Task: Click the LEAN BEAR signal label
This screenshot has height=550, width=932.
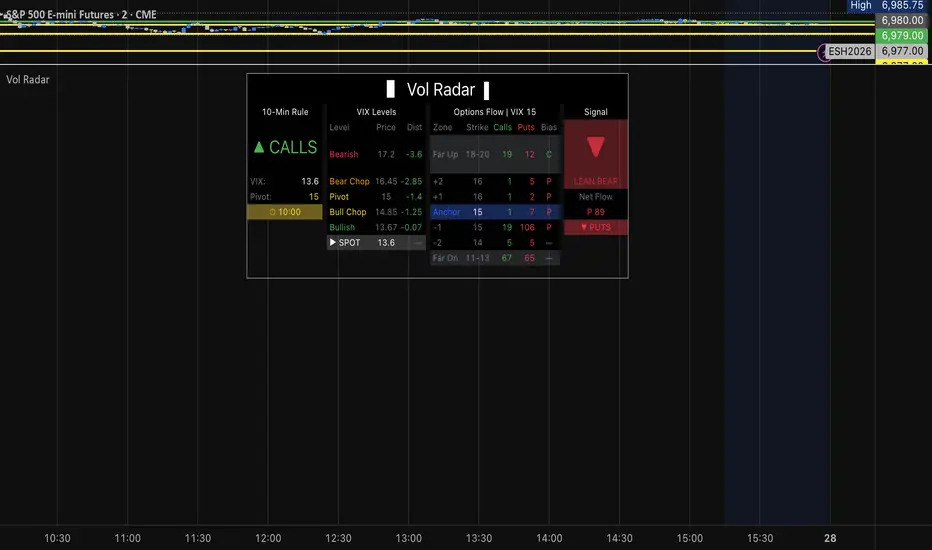Action: (596, 181)
